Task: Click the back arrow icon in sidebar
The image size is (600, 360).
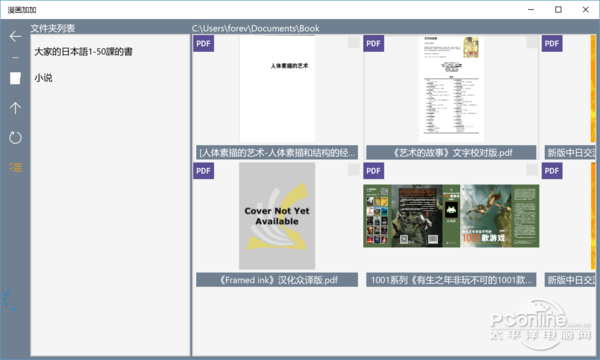Action: click(15, 36)
